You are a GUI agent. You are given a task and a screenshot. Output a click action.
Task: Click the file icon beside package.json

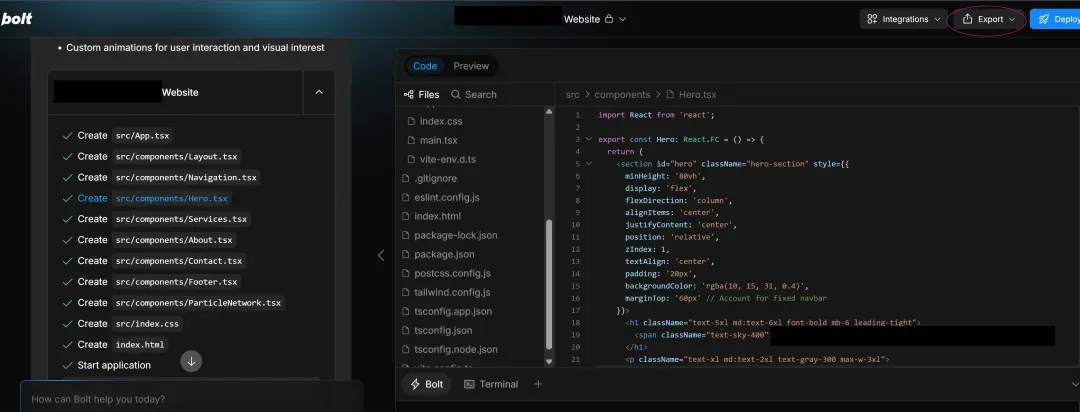tap(406, 254)
